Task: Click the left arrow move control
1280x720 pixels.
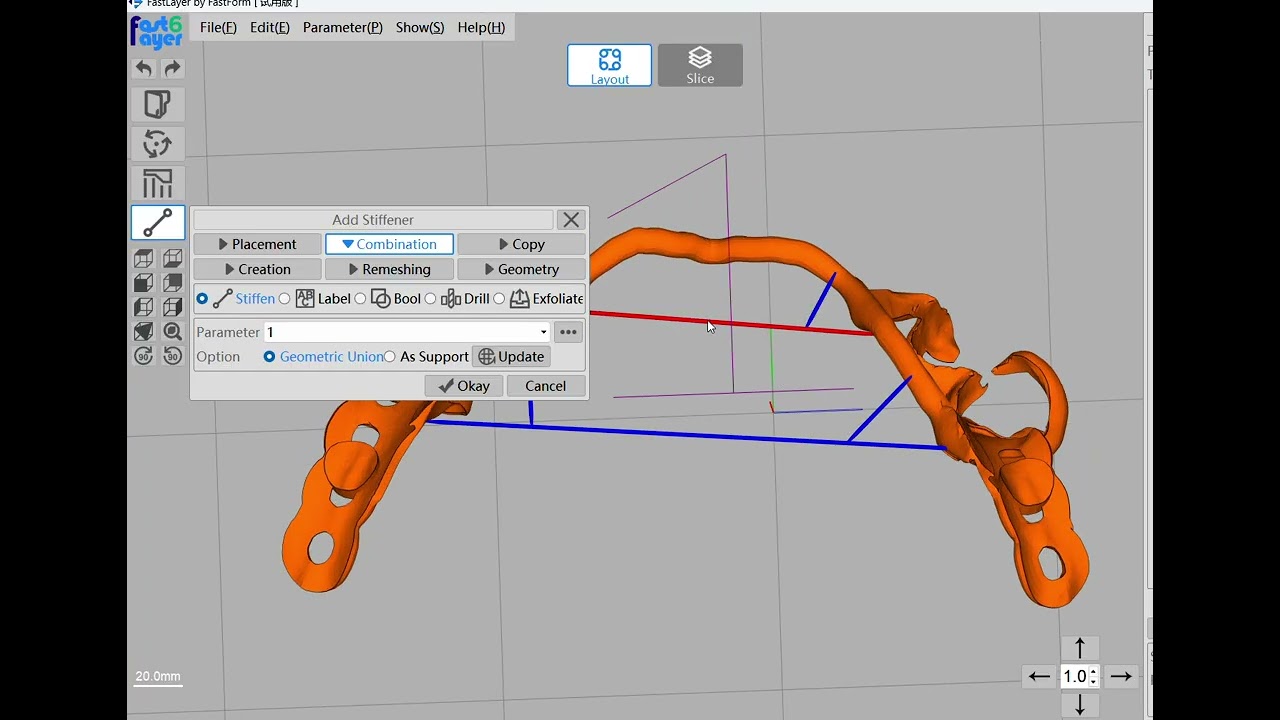Action: (x=1040, y=677)
